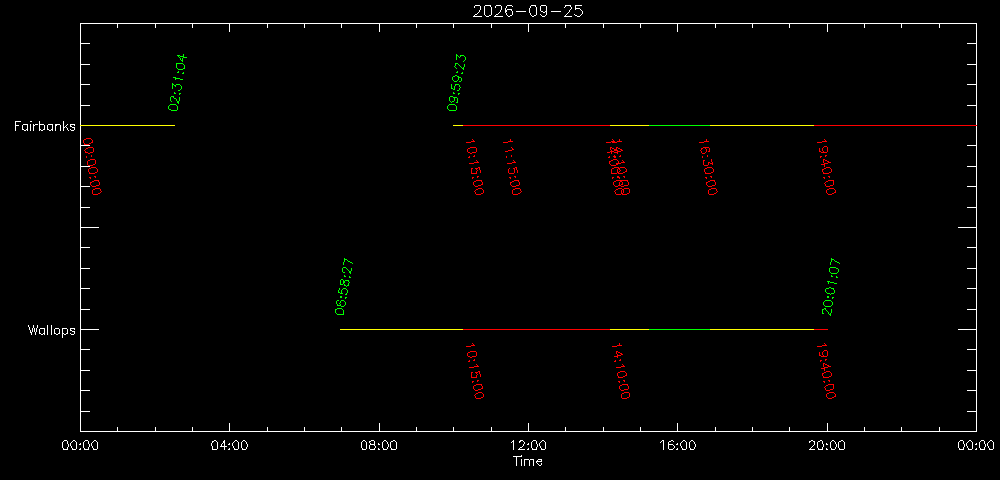Click the red 19:40:00 Wallops marker
The height and width of the screenshot is (480, 1000).
pos(826,371)
